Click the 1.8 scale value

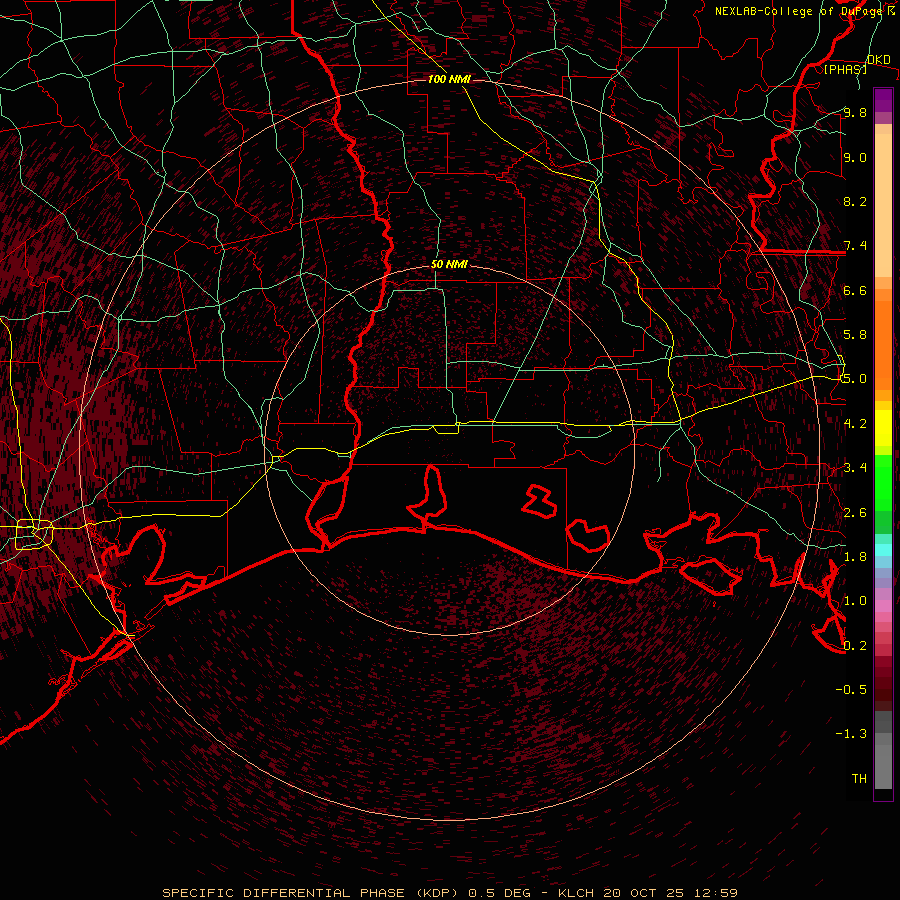(855, 557)
